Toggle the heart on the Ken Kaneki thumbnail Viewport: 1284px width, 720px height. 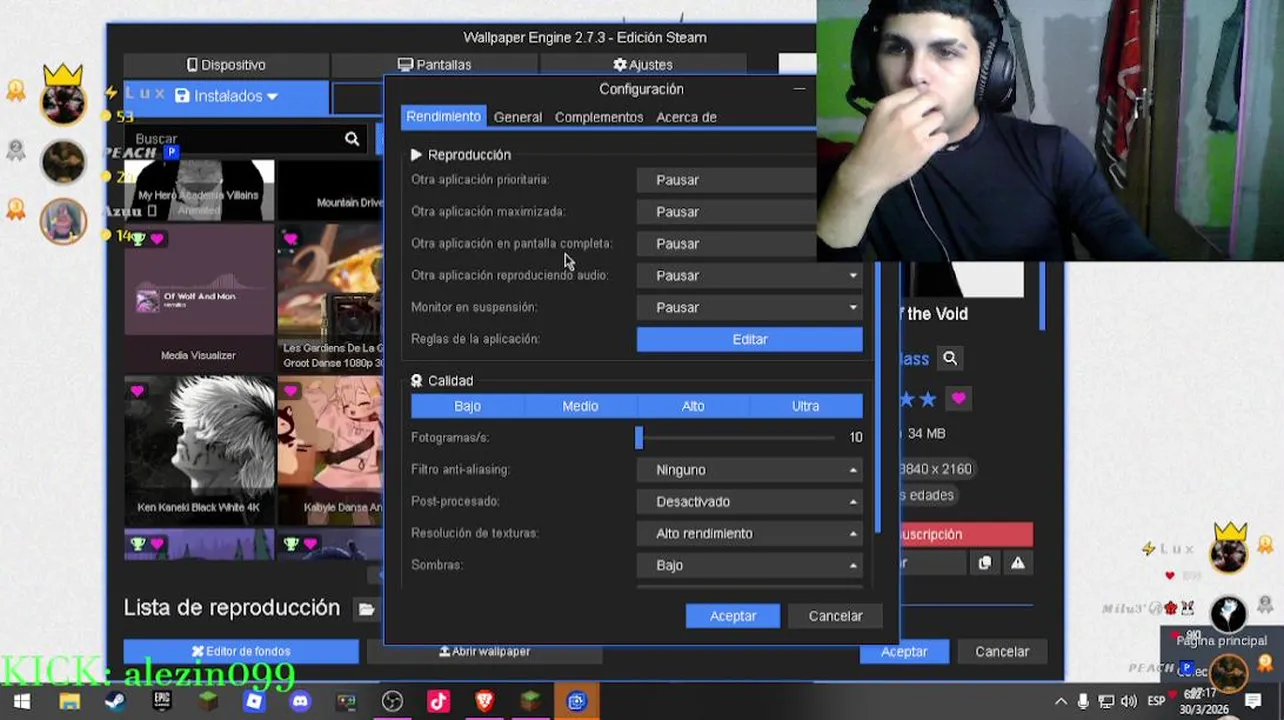click(x=137, y=391)
